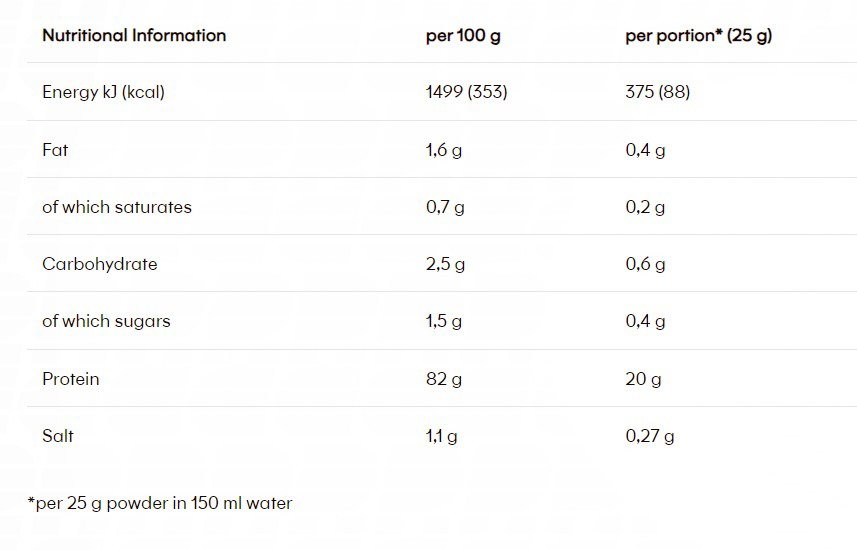The width and height of the screenshot is (857, 550).
Task: Click the per portion (25 g) header
Action: pos(698,35)
